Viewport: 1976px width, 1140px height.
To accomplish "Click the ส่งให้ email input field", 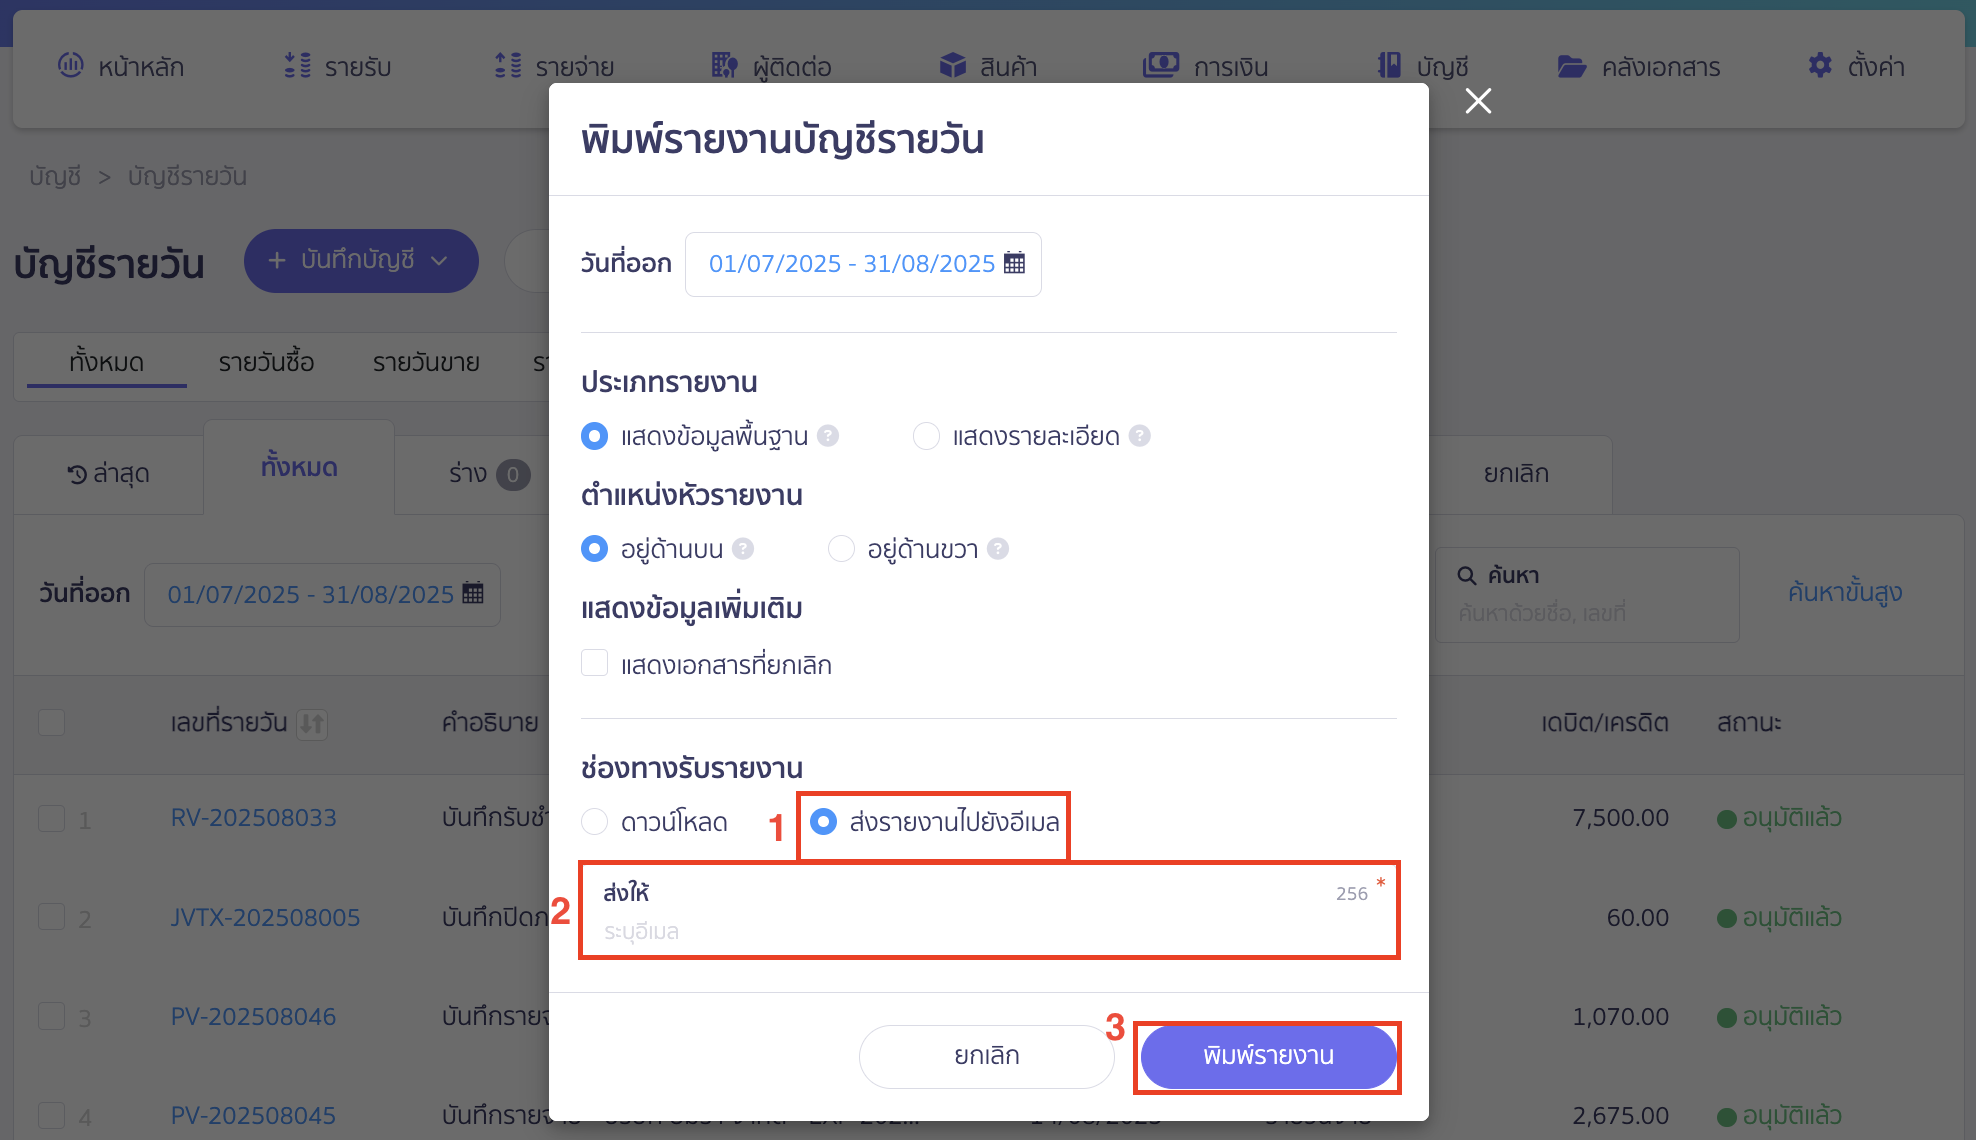I will pyautogui.click(x=988, y=931).
